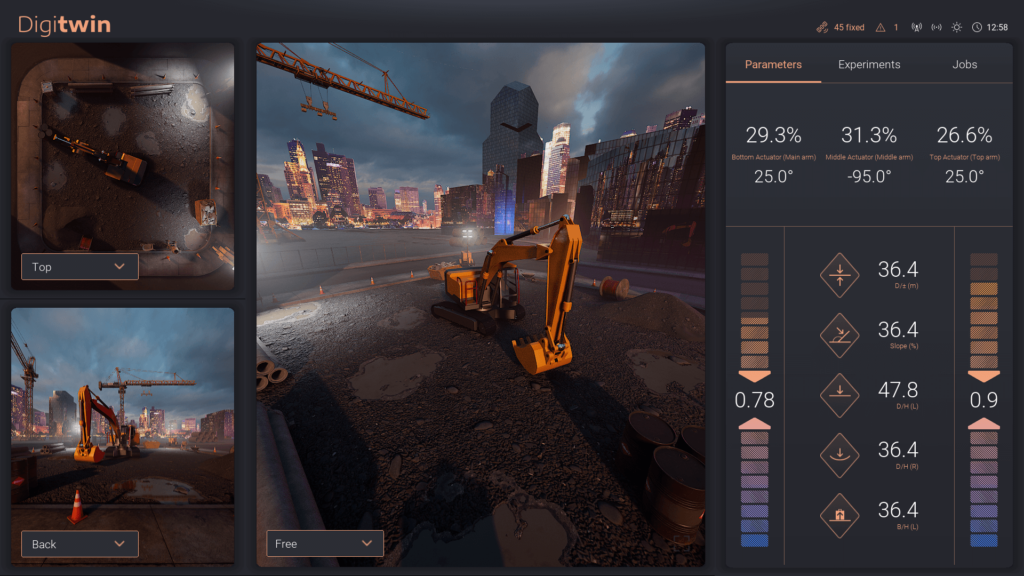The image size is (1024, 576).
Task: Click the -95.0° middle arm angle
Action: pos(869,176)
